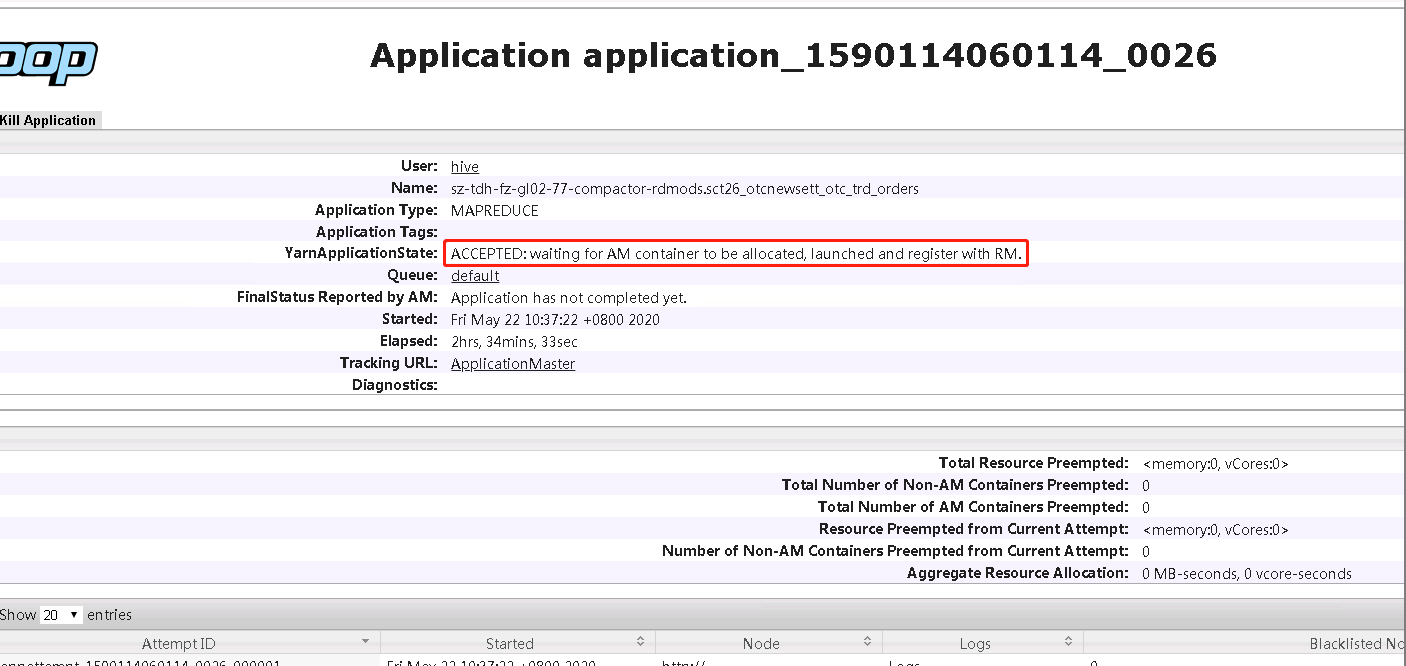1406x666 pixels.
Task: Click the Aggregate Resource Allocation value
Action: pyautogui.click(x=1246, y=574)
